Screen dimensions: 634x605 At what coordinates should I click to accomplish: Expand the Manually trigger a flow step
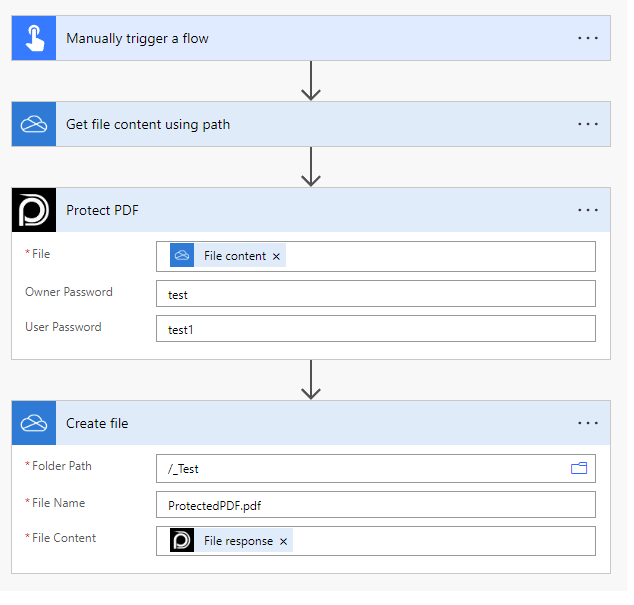300,39
